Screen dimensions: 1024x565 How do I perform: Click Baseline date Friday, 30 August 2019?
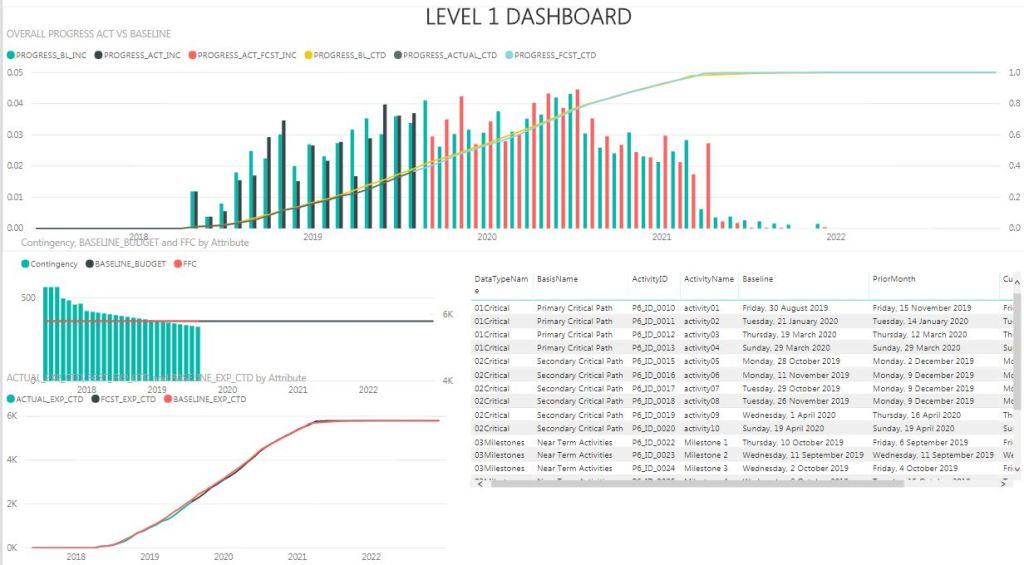tap(785, 308)
